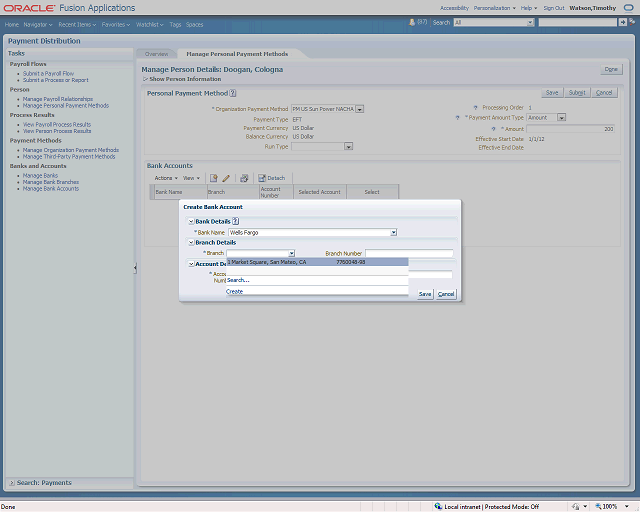Open the Favorites menu
The height and width of the screenshot is (512, 640).
(116, 24)
